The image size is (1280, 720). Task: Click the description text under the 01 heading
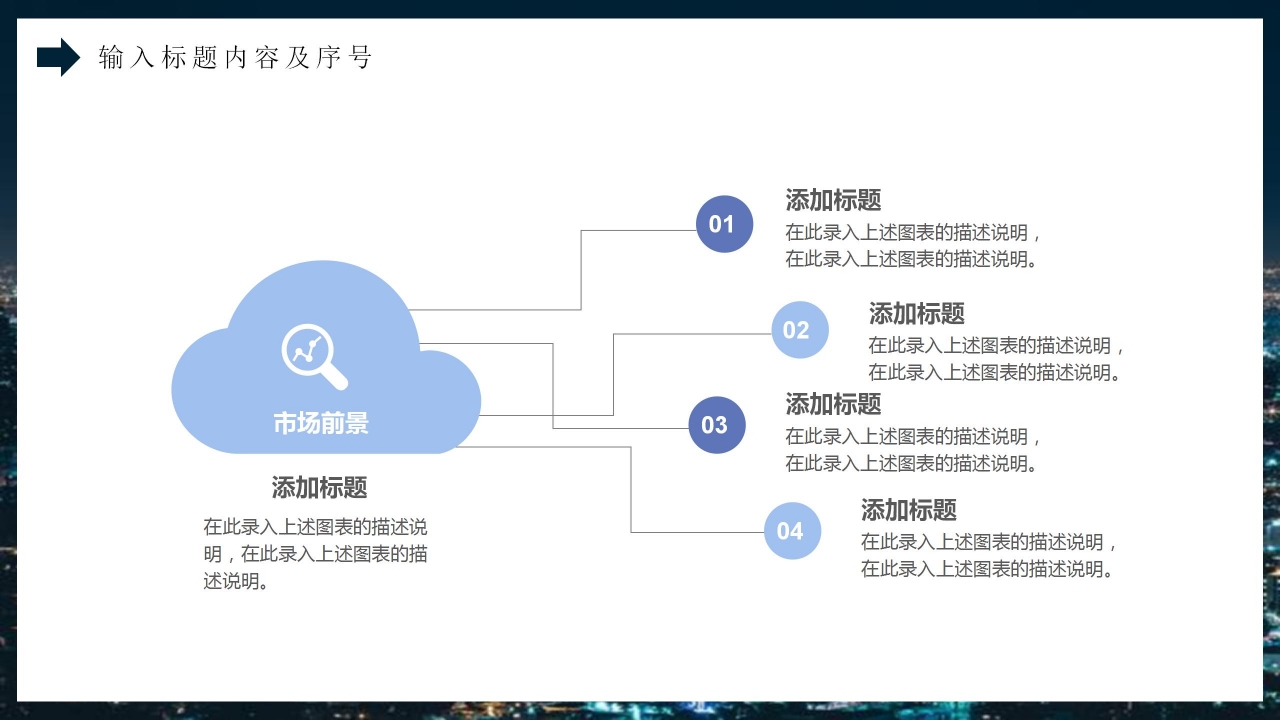(914, 246)
